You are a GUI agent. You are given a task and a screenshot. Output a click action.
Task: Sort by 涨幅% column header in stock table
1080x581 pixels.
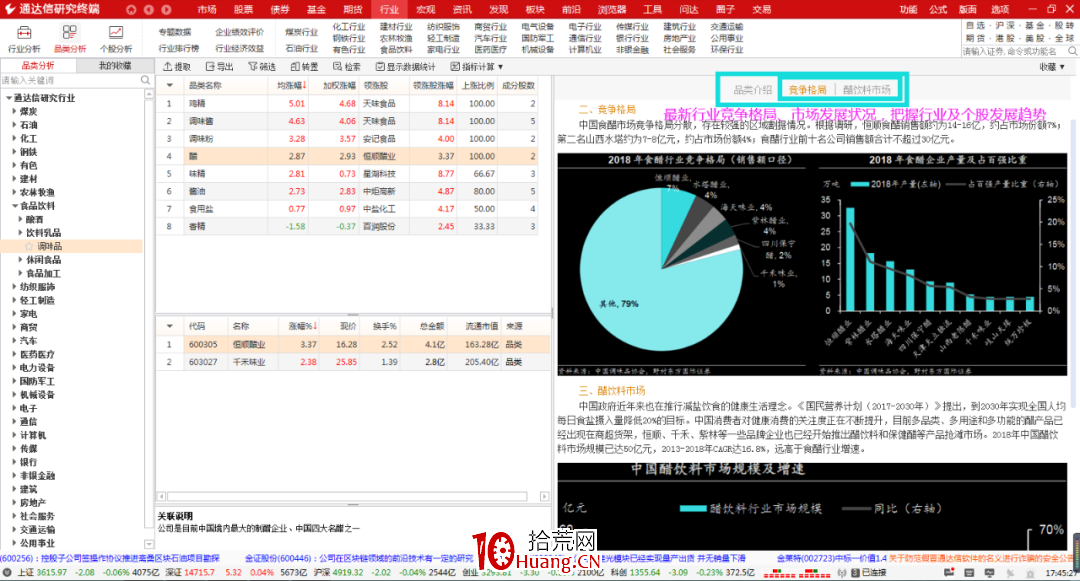pyautogui.click(x=301, y=326)
